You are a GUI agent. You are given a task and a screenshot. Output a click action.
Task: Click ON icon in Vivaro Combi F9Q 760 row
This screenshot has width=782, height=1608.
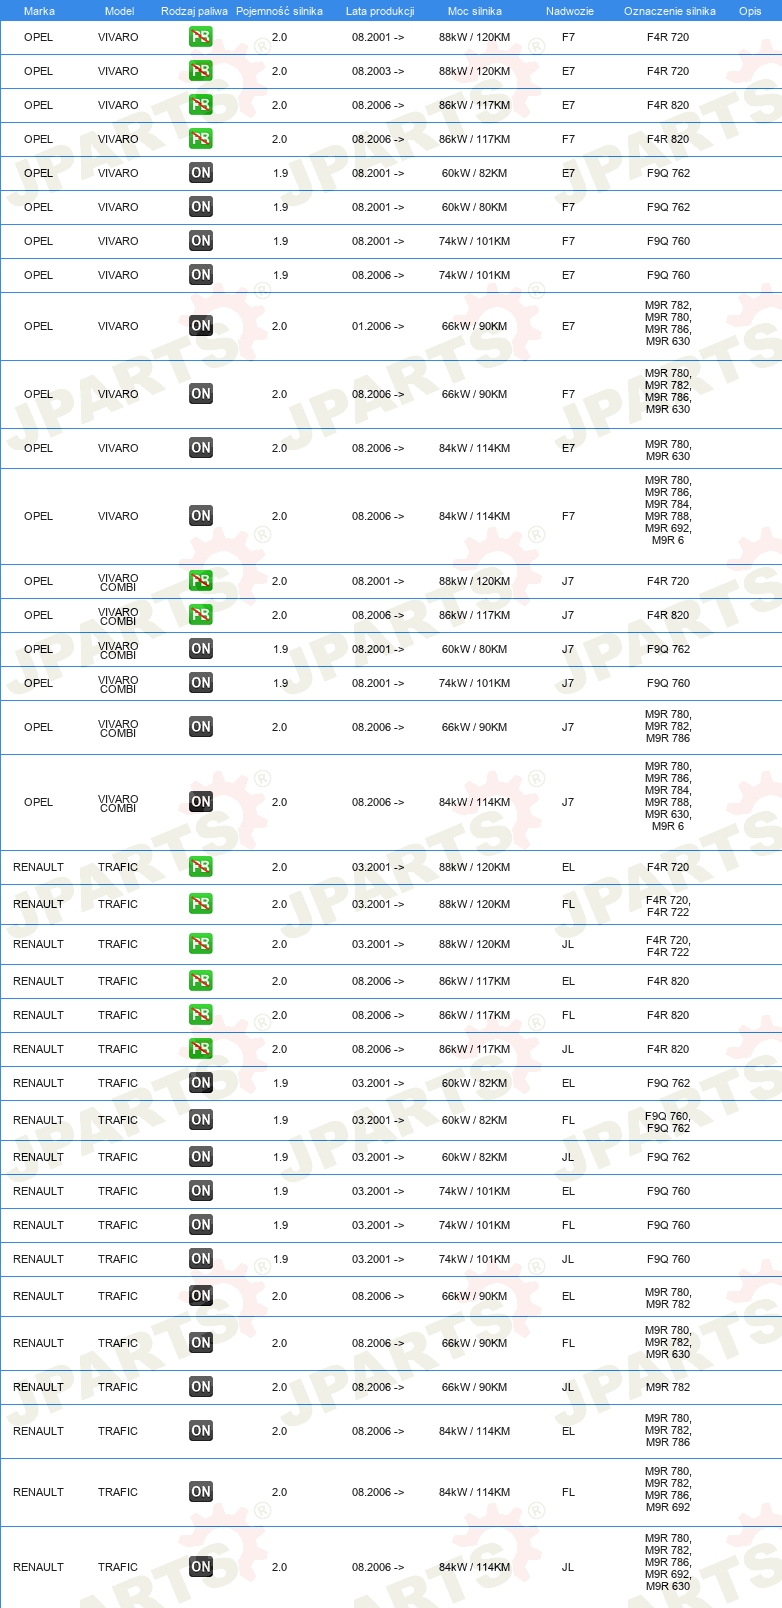(x=201, y=683)
